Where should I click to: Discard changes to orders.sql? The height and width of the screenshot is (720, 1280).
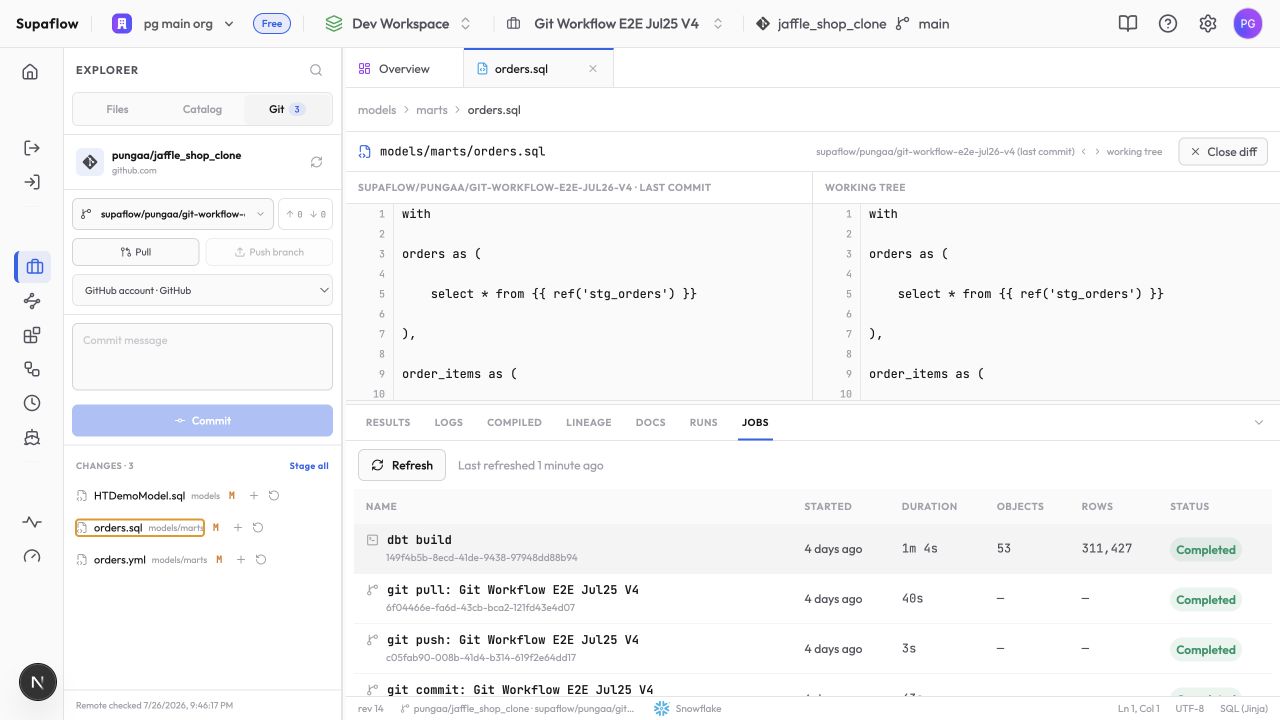[x=258, y=528]
